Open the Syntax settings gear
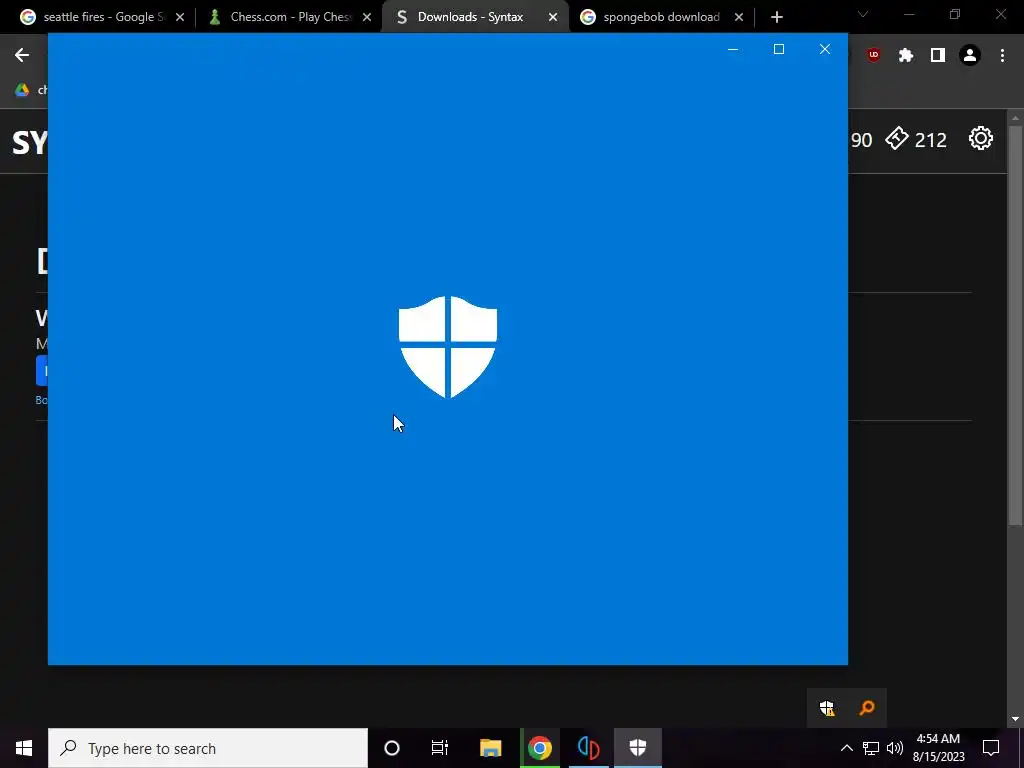 tap(980, 138)
